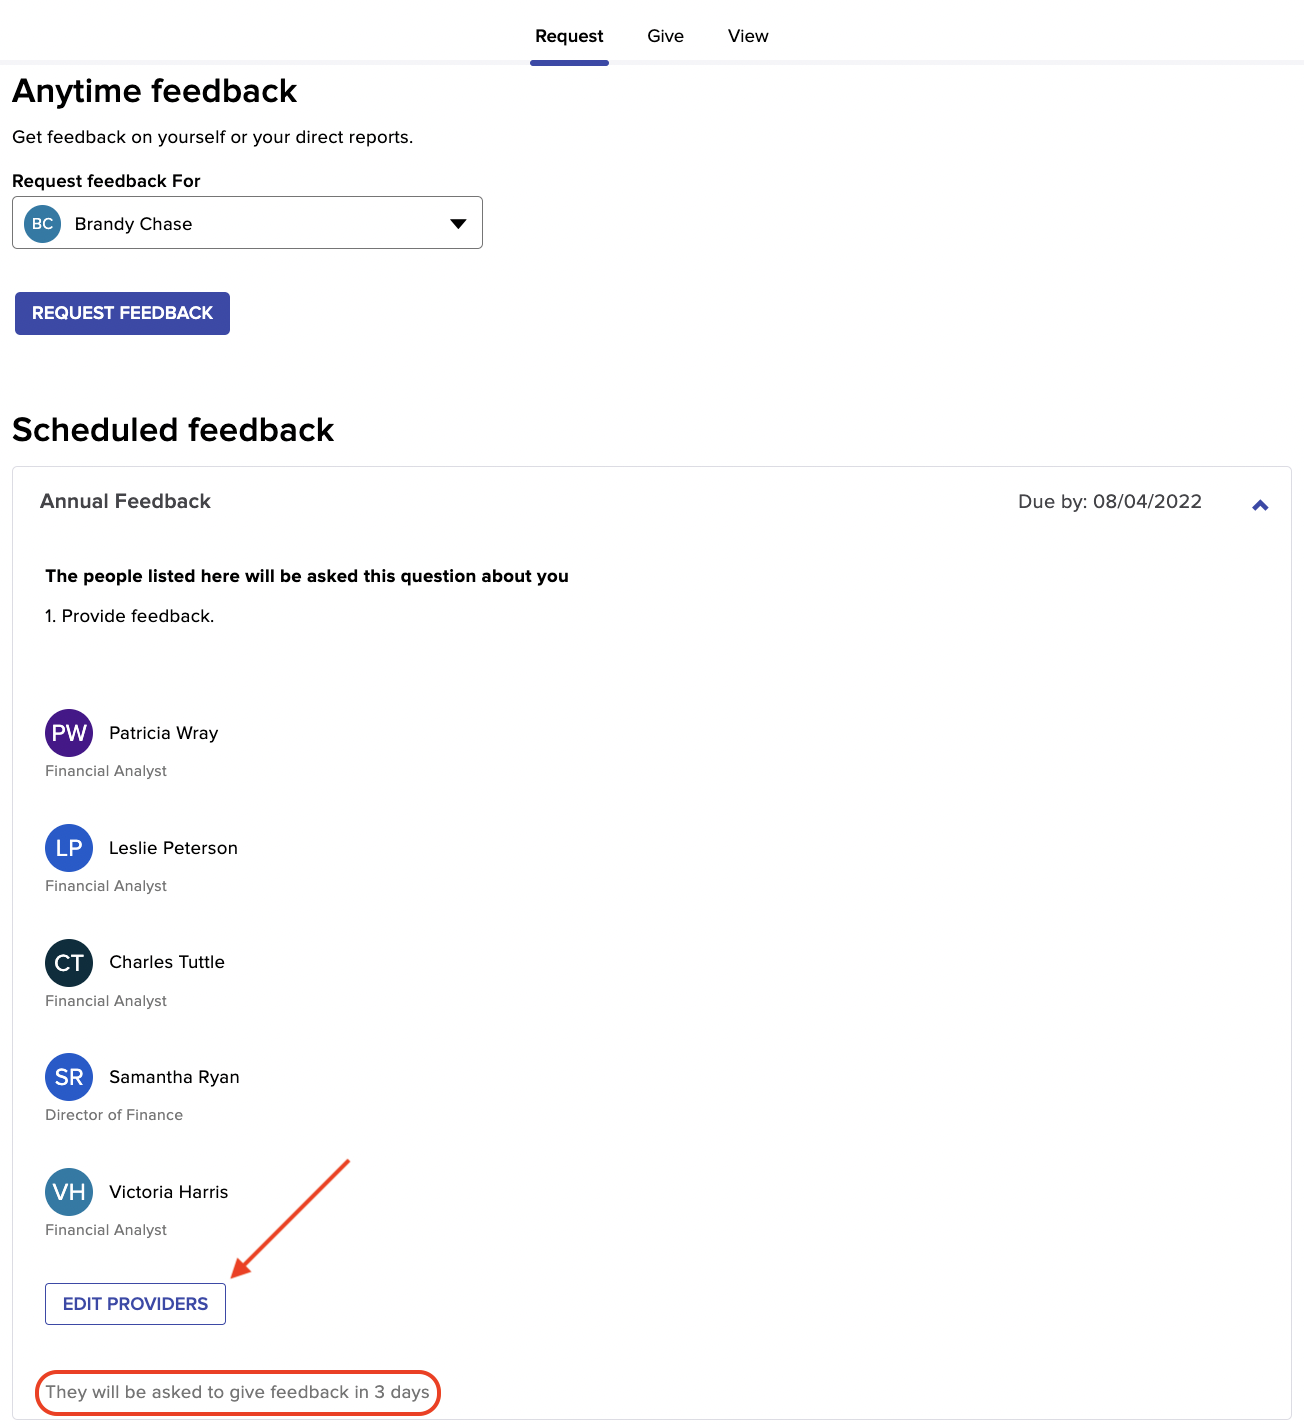Click 'The people listed here' bold sentence
This screenshot has height=1428, width=1304.
point(307,576)
